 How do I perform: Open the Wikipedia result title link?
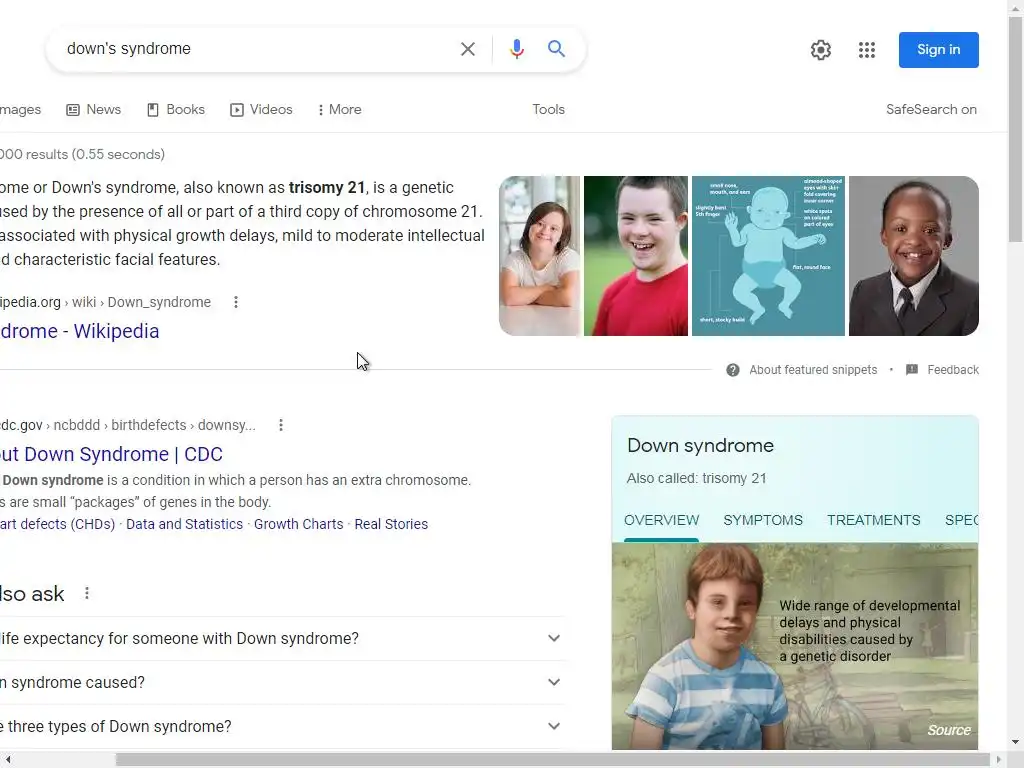[80, 331]
